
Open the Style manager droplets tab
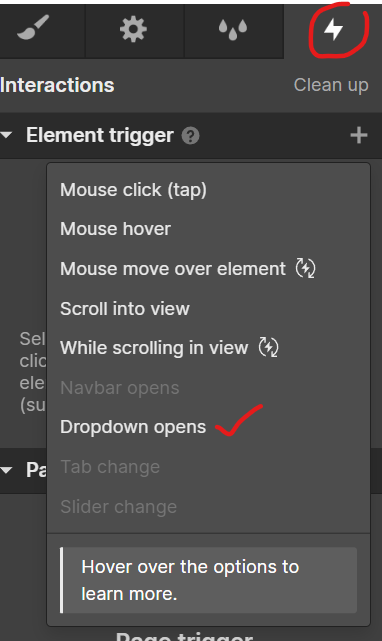click(233, 29)
